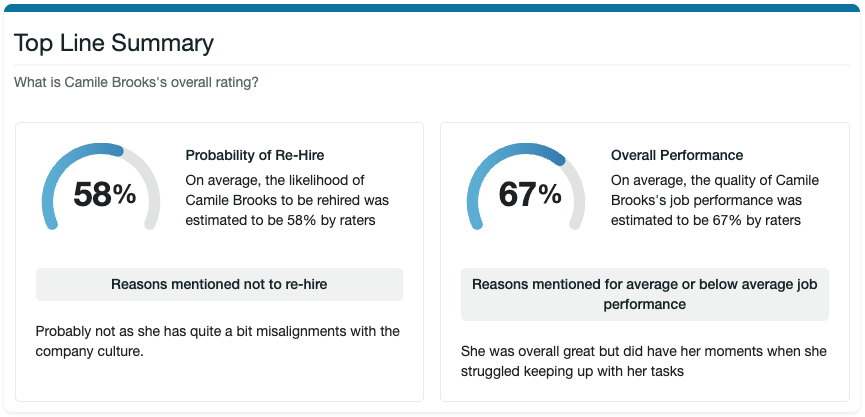
Task: Click empty space below the culture misalignment comment
Action: [219, 381]
